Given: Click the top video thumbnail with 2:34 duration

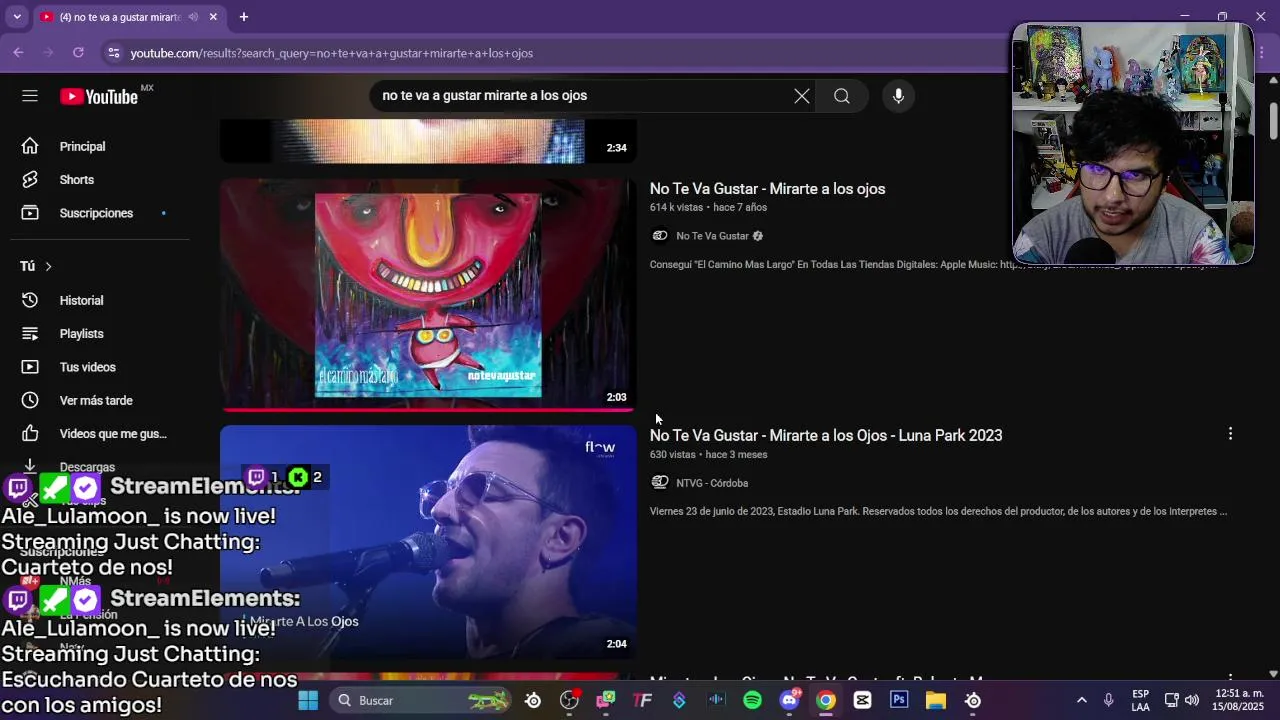Looking at the screenshot, I should [x=428, y=141].
